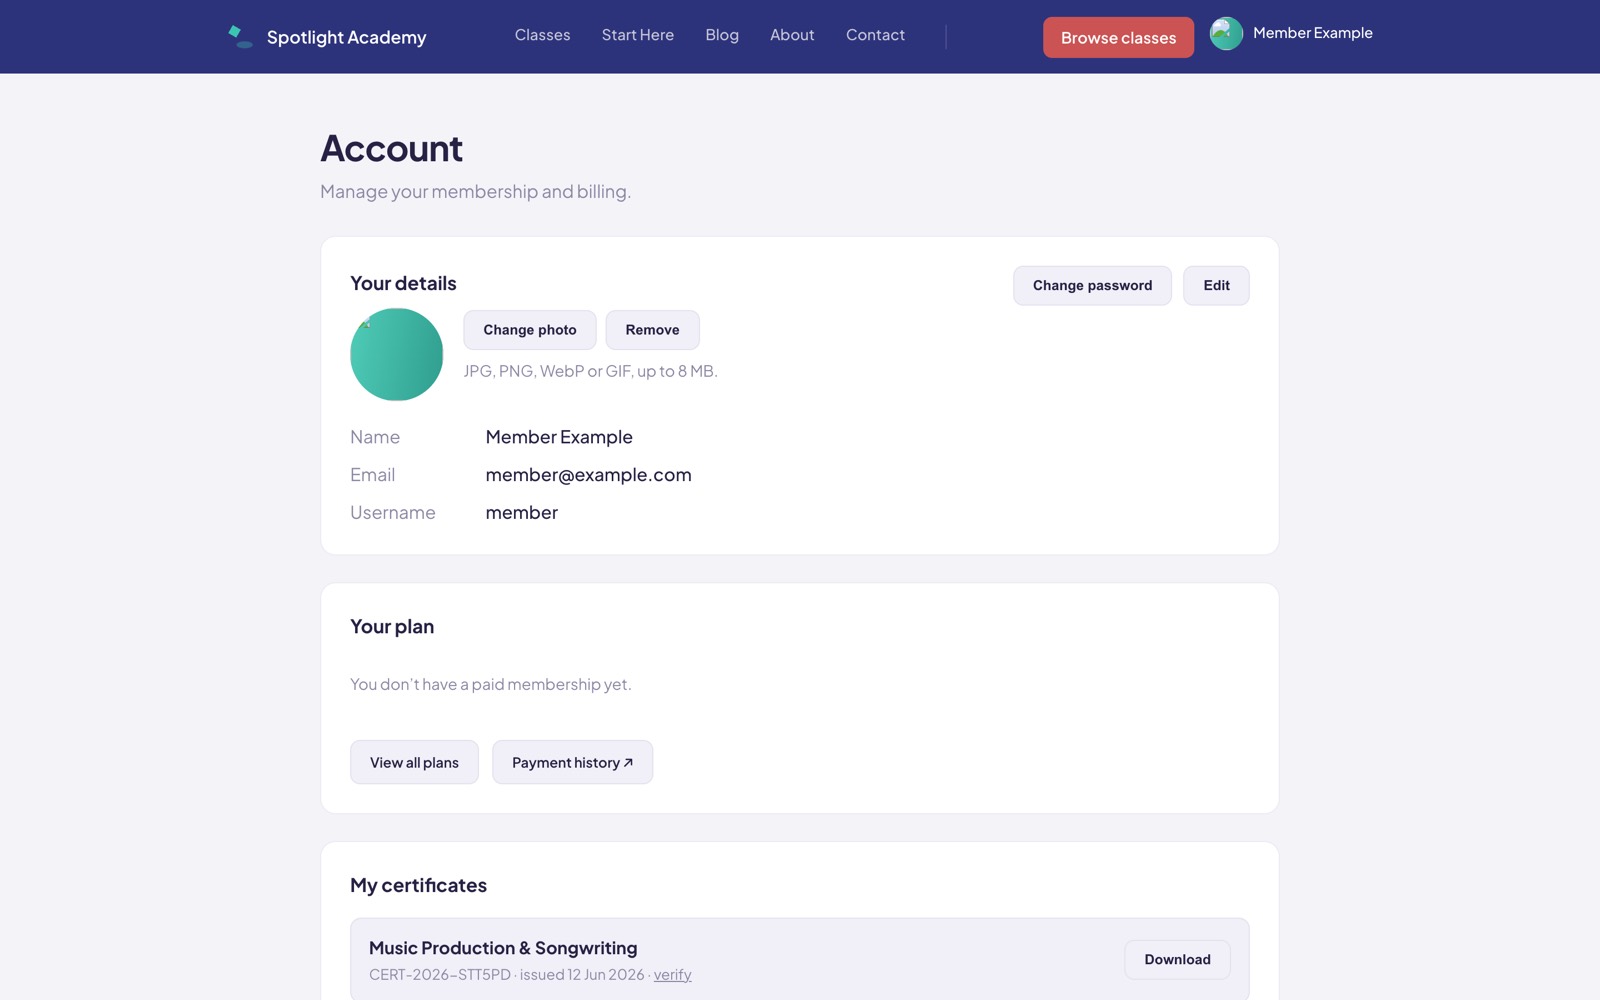Click the Music Production & Songwriting title
The image size is (1600, 1000).
[x=503, y=948]
